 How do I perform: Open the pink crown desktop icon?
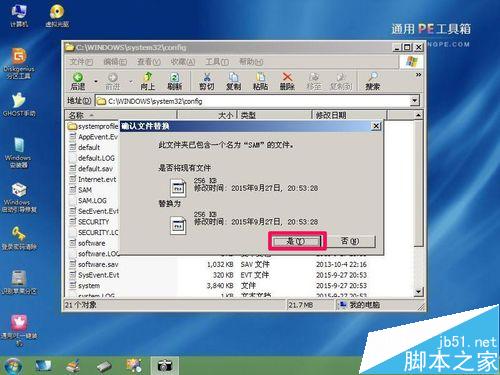tap(19, 331)
